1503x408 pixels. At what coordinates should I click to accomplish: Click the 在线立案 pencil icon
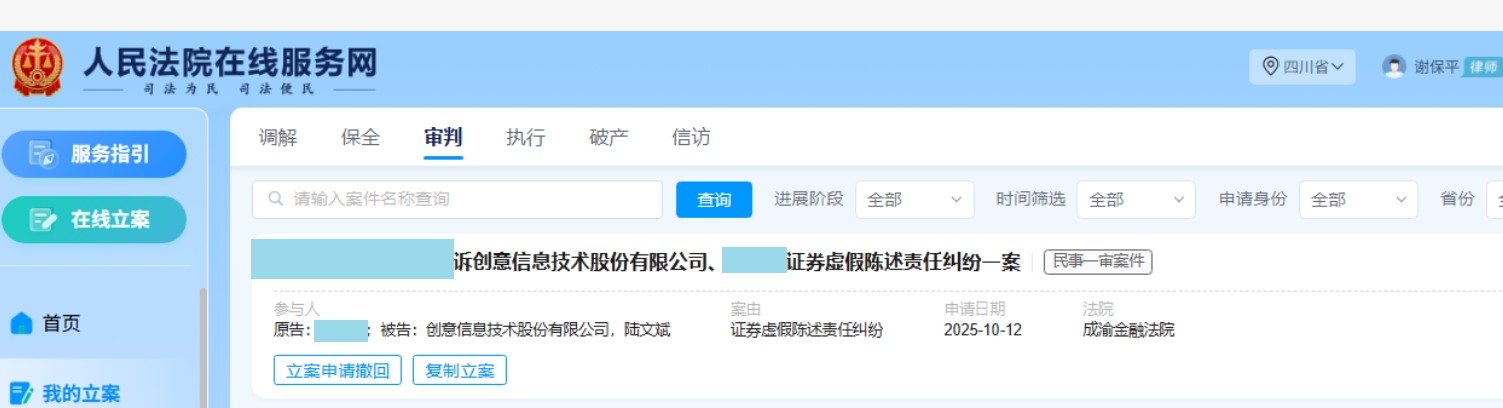43,220
